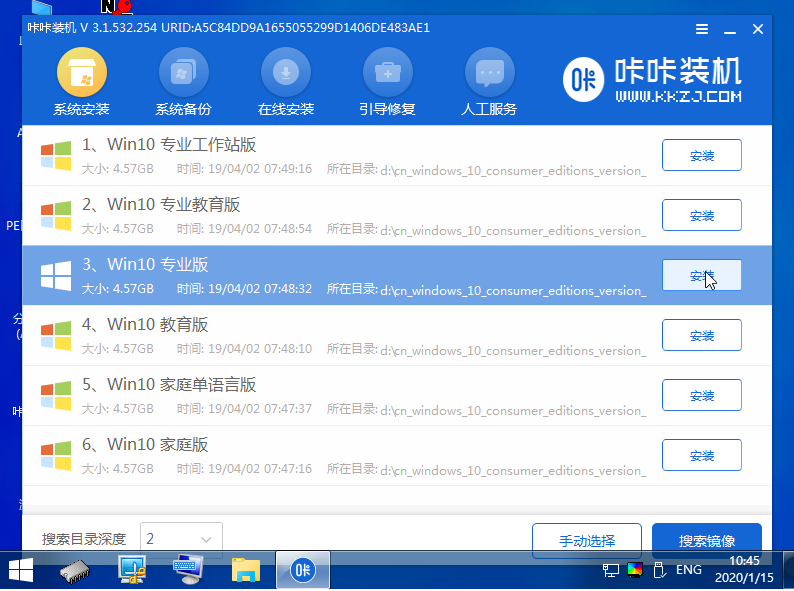Open File Explorer from taskbar

click(x=246, y=570)
